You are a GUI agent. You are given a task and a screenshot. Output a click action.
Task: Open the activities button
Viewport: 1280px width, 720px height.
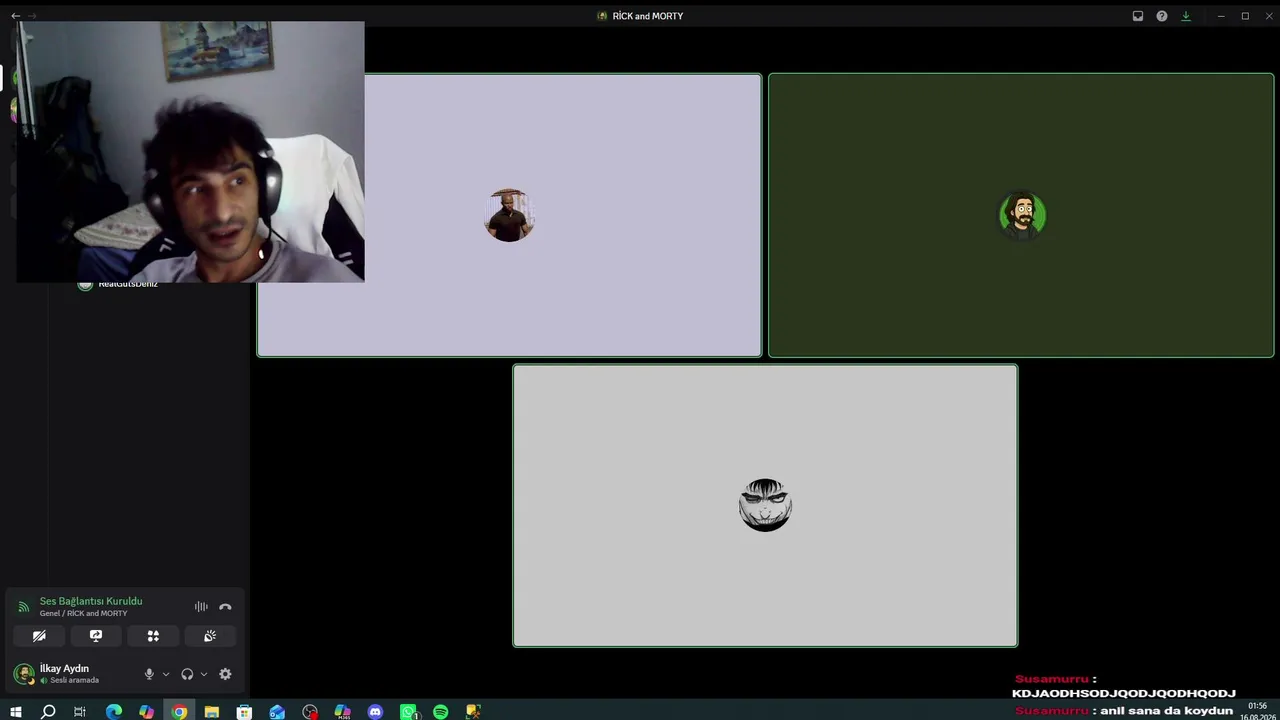[153, 636]
